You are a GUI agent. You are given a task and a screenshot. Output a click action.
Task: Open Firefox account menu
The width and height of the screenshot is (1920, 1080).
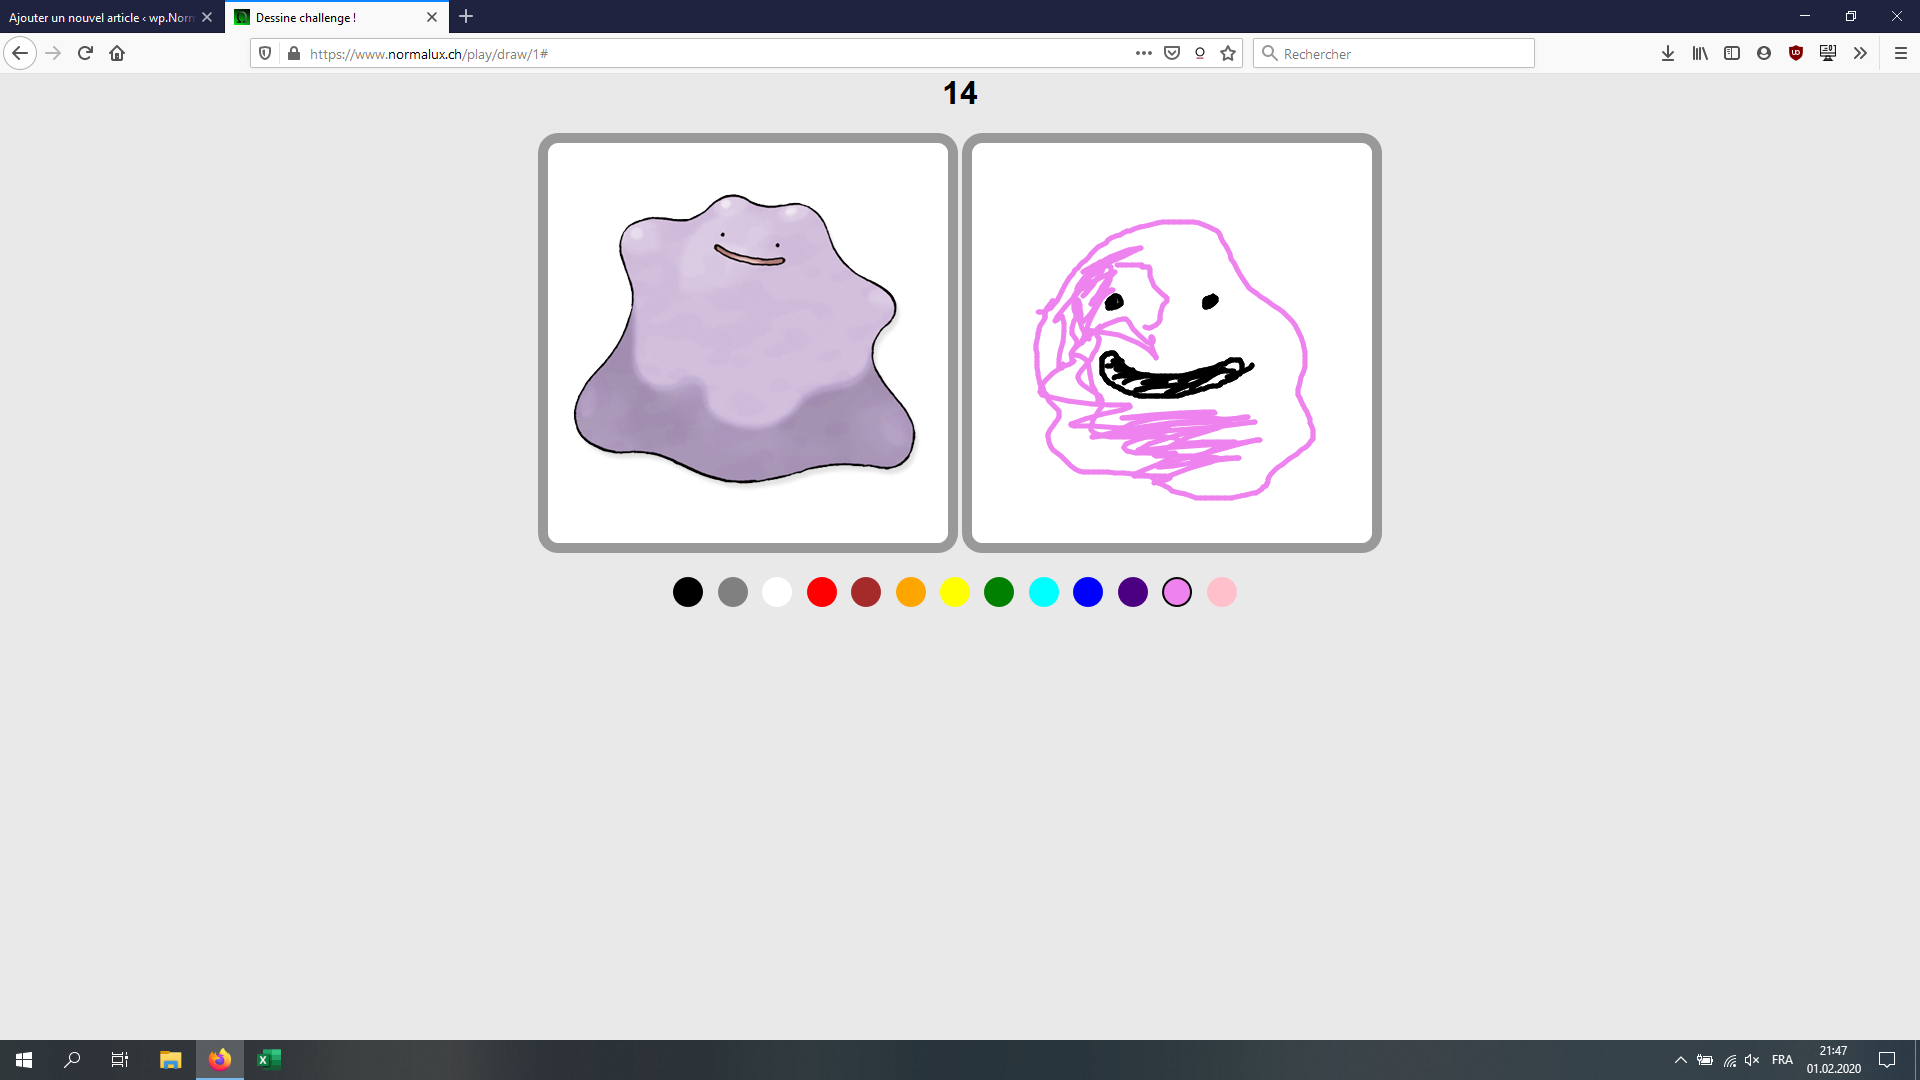[x=1764, y=53]
